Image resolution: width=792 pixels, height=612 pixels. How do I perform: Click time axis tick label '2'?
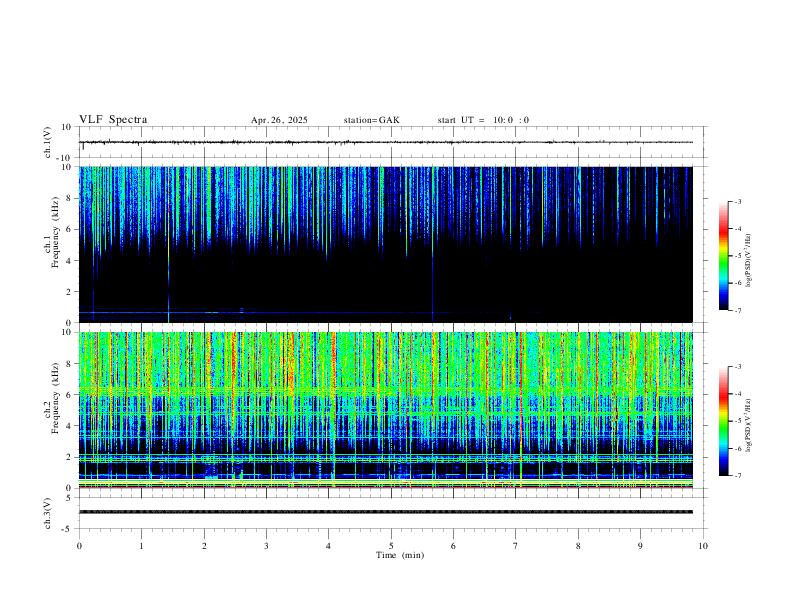(204, 546)
